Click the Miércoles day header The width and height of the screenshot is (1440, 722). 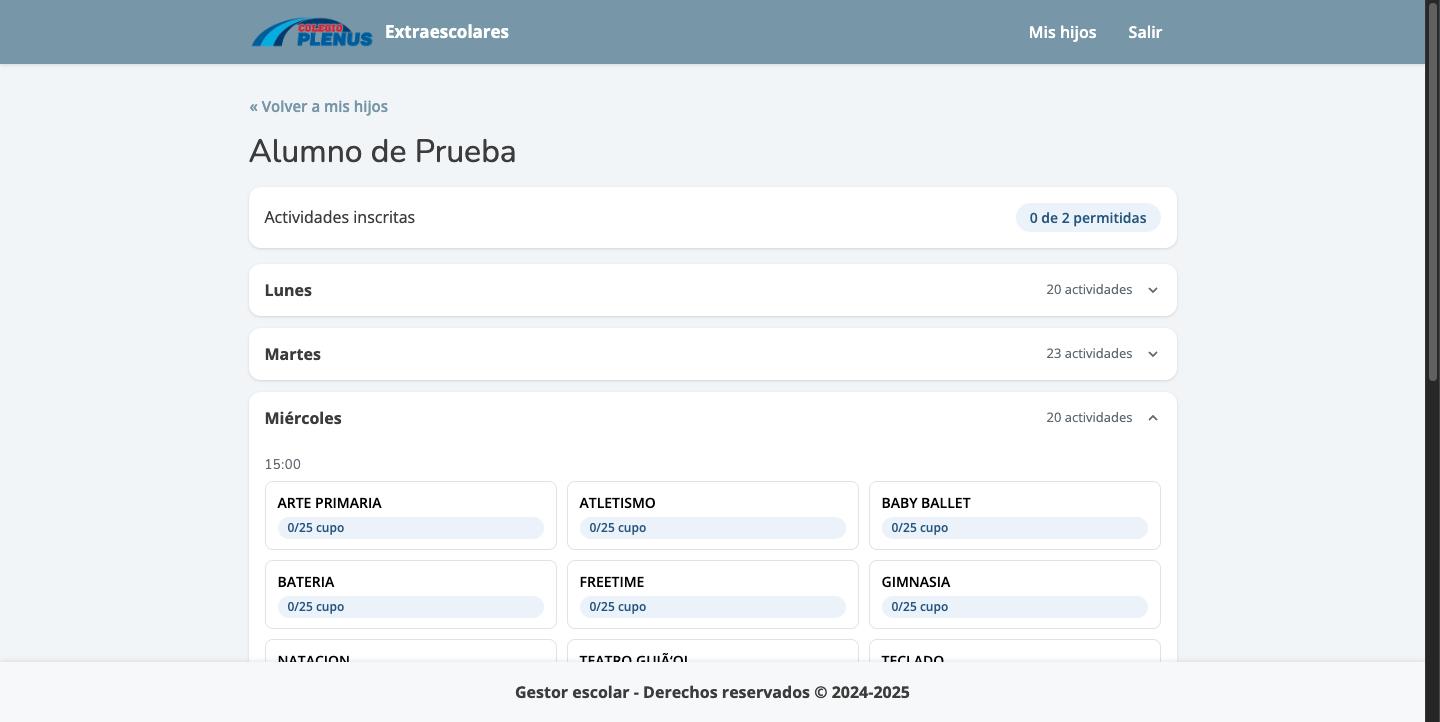(x=713, y=418)
